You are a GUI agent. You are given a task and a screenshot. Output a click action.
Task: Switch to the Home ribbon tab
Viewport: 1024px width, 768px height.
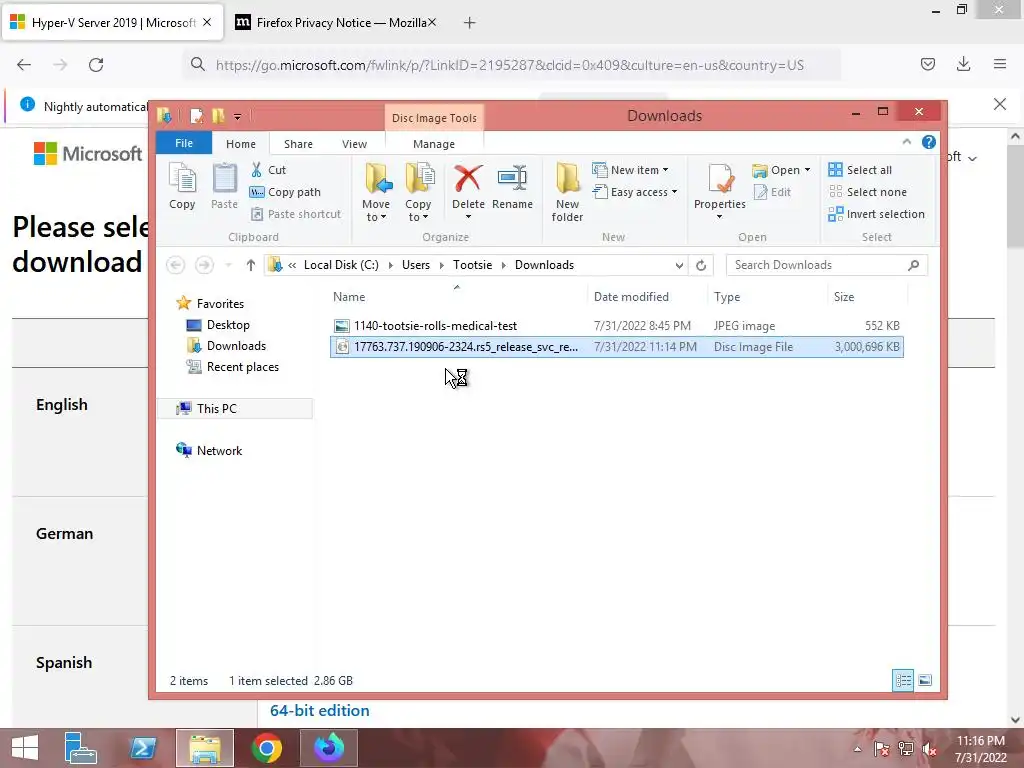pos(241,144)
